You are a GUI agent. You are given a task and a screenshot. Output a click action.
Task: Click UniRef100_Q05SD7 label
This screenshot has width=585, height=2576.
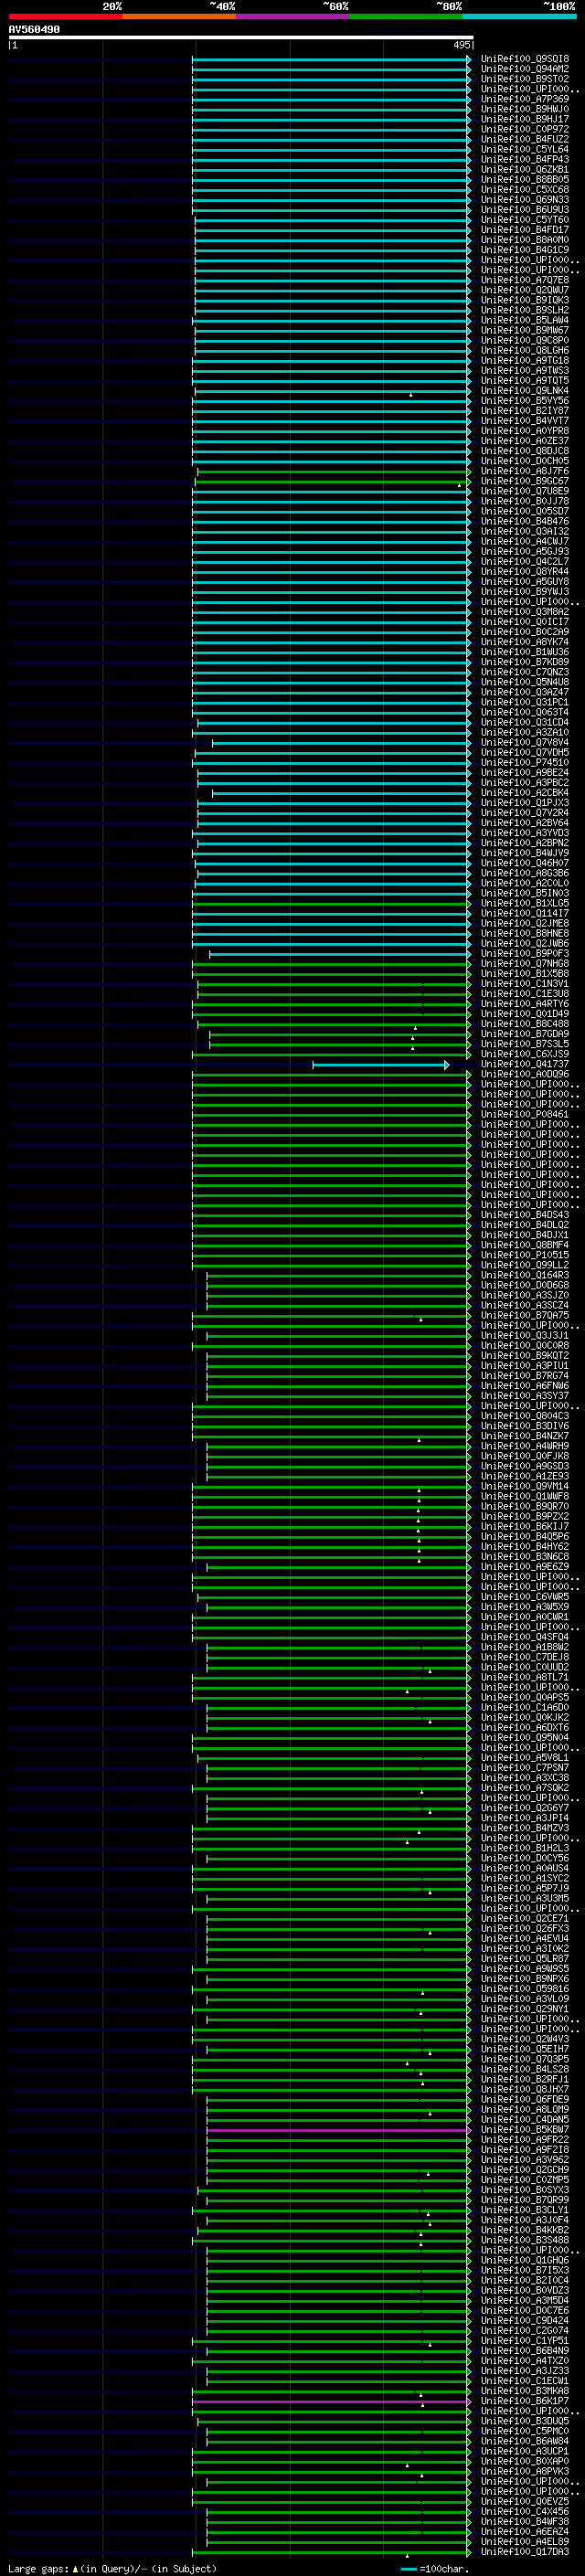click(525, 511)
